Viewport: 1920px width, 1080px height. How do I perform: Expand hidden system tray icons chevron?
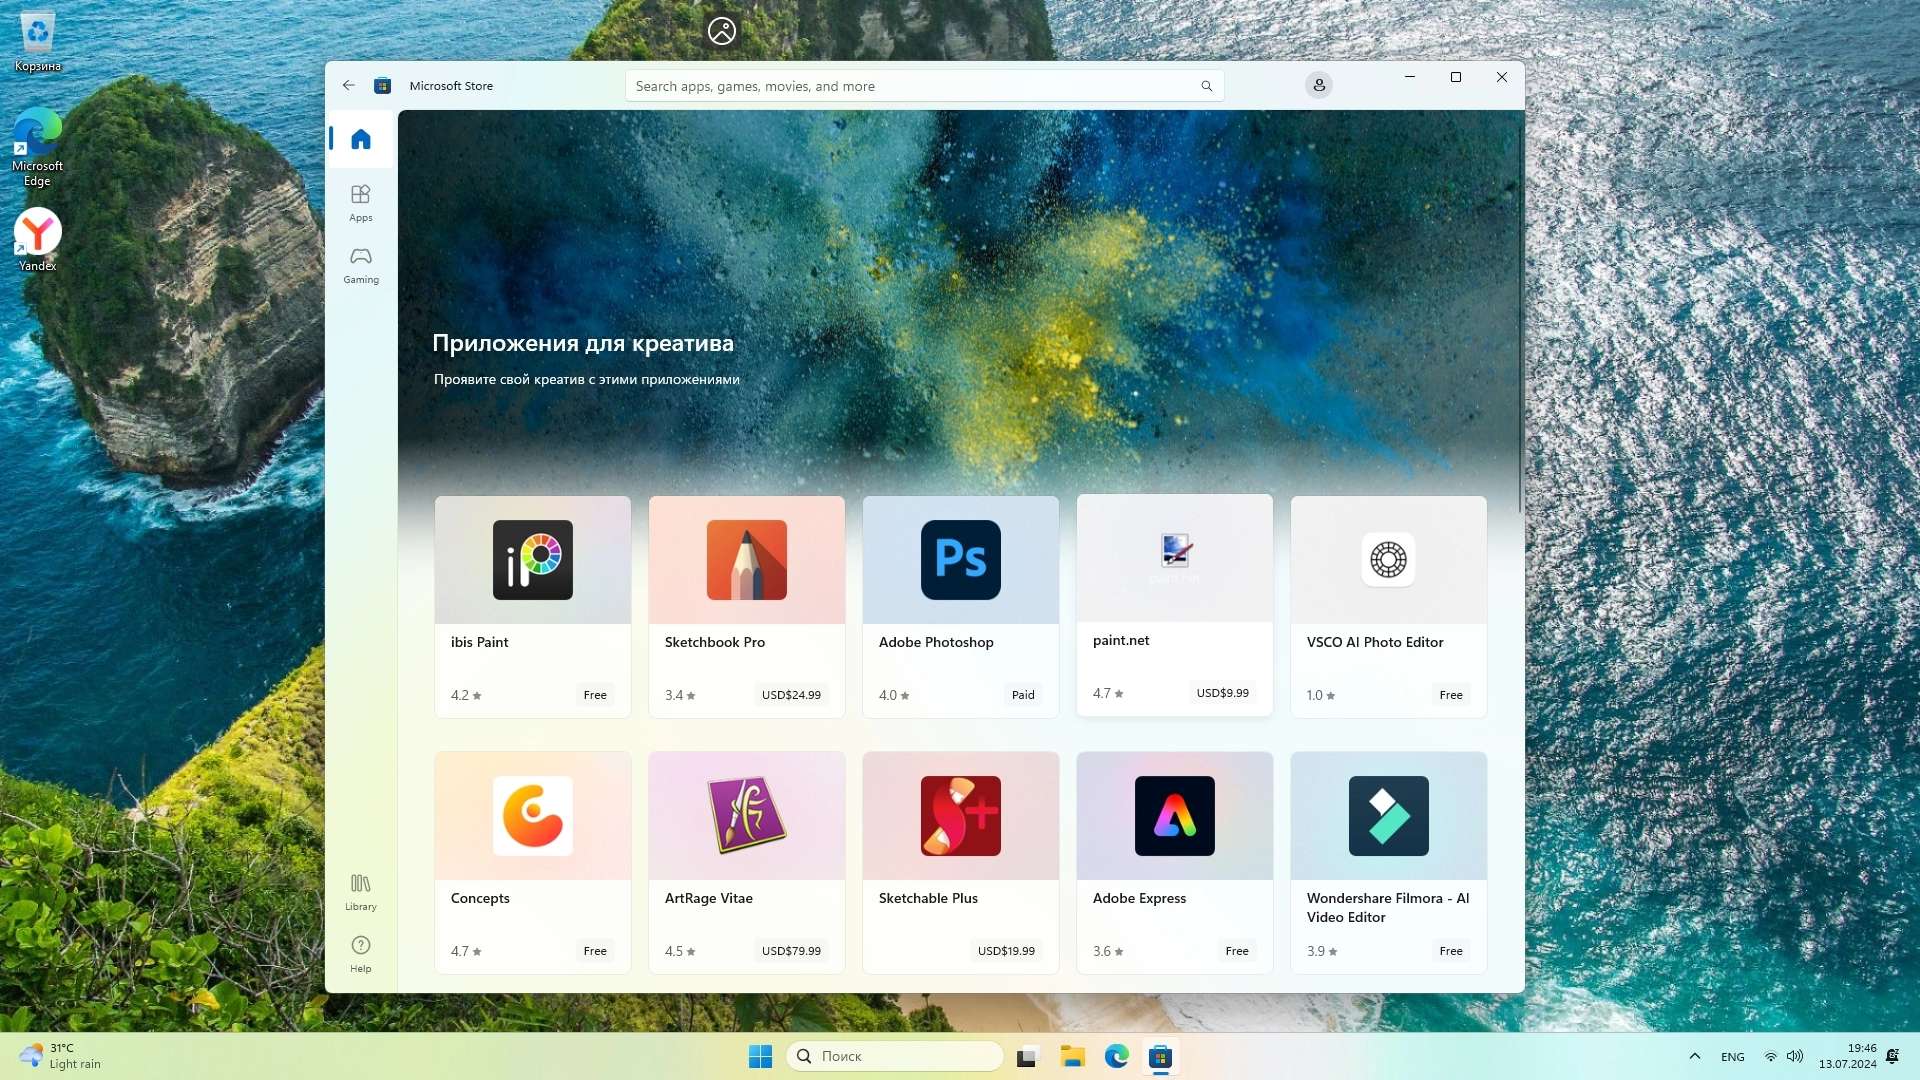pyautogui.click(x=1695, y=1056)
